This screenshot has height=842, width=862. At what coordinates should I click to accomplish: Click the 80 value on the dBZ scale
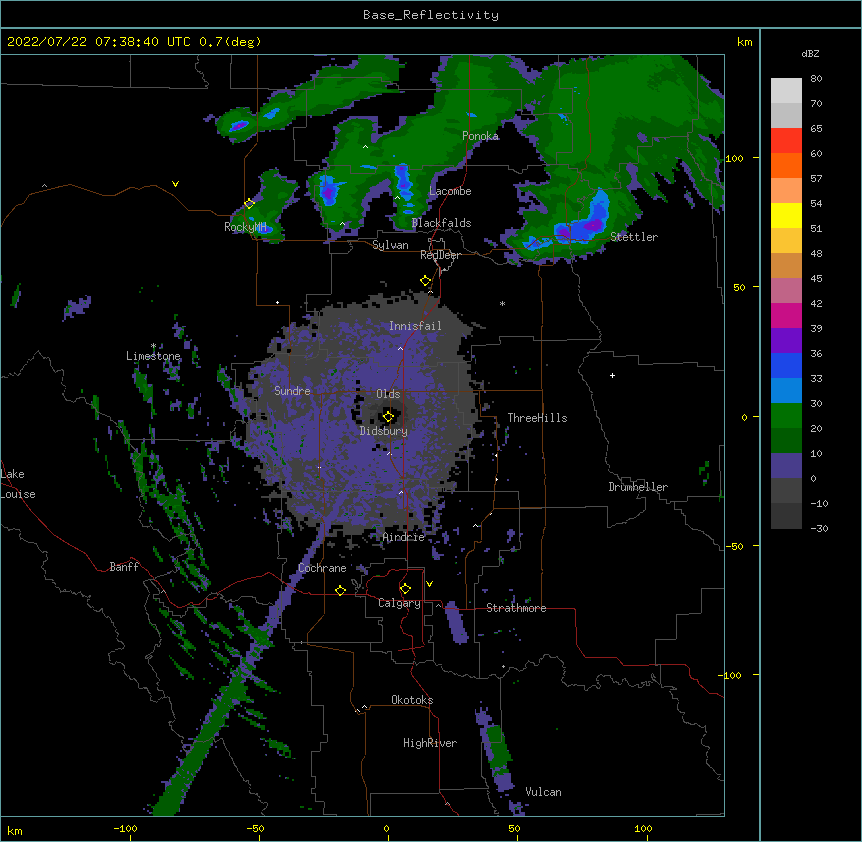[816, 79]
